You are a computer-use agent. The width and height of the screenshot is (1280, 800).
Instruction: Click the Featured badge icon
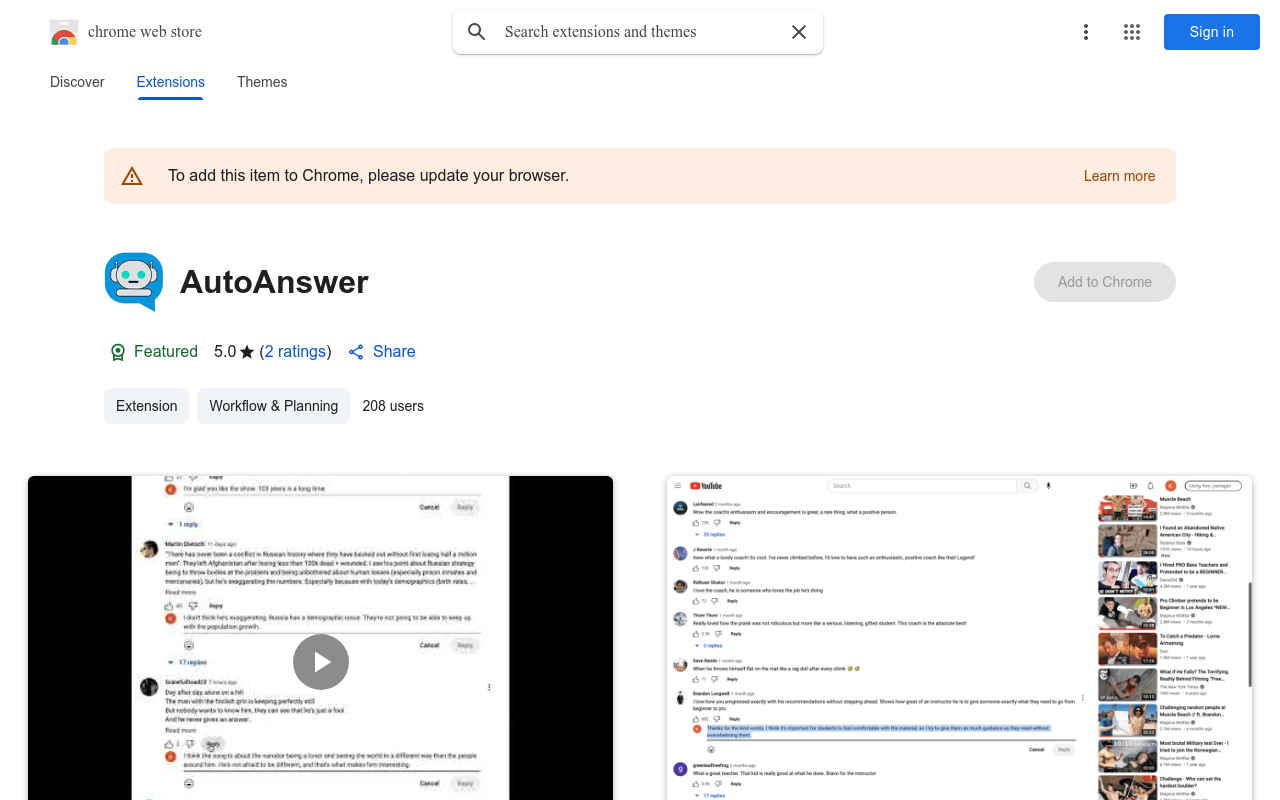(118, 352)
